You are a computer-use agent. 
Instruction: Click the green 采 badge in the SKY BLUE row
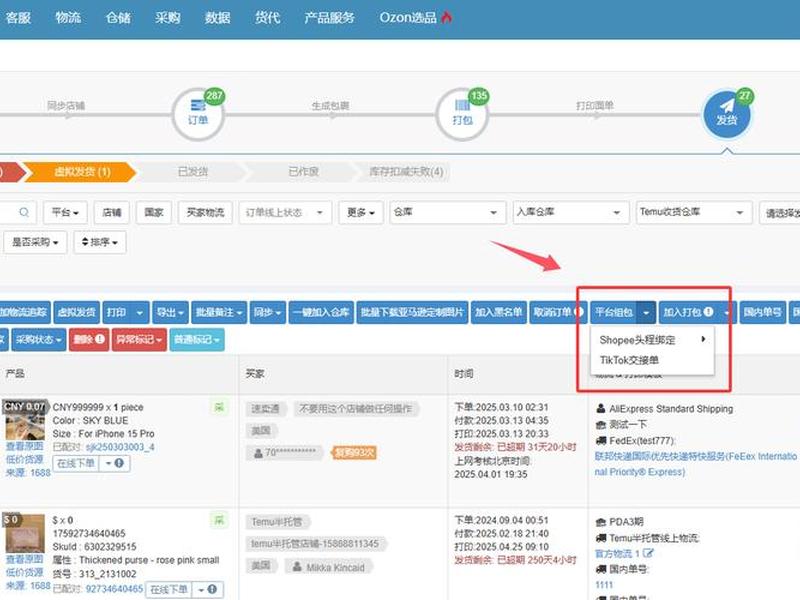coord(219,407)
